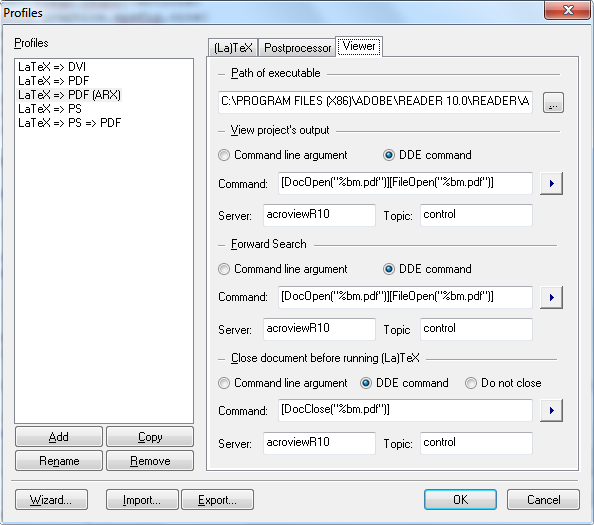
Task: Click the browse button for executable path
Action: click(x=553, y=102)
